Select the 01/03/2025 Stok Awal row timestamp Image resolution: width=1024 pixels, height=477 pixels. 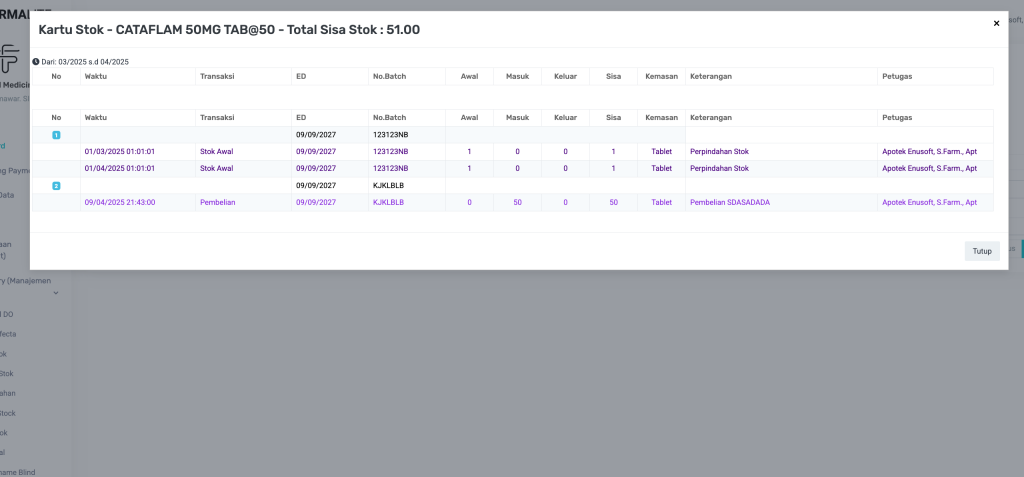click(x=120, y=152)
